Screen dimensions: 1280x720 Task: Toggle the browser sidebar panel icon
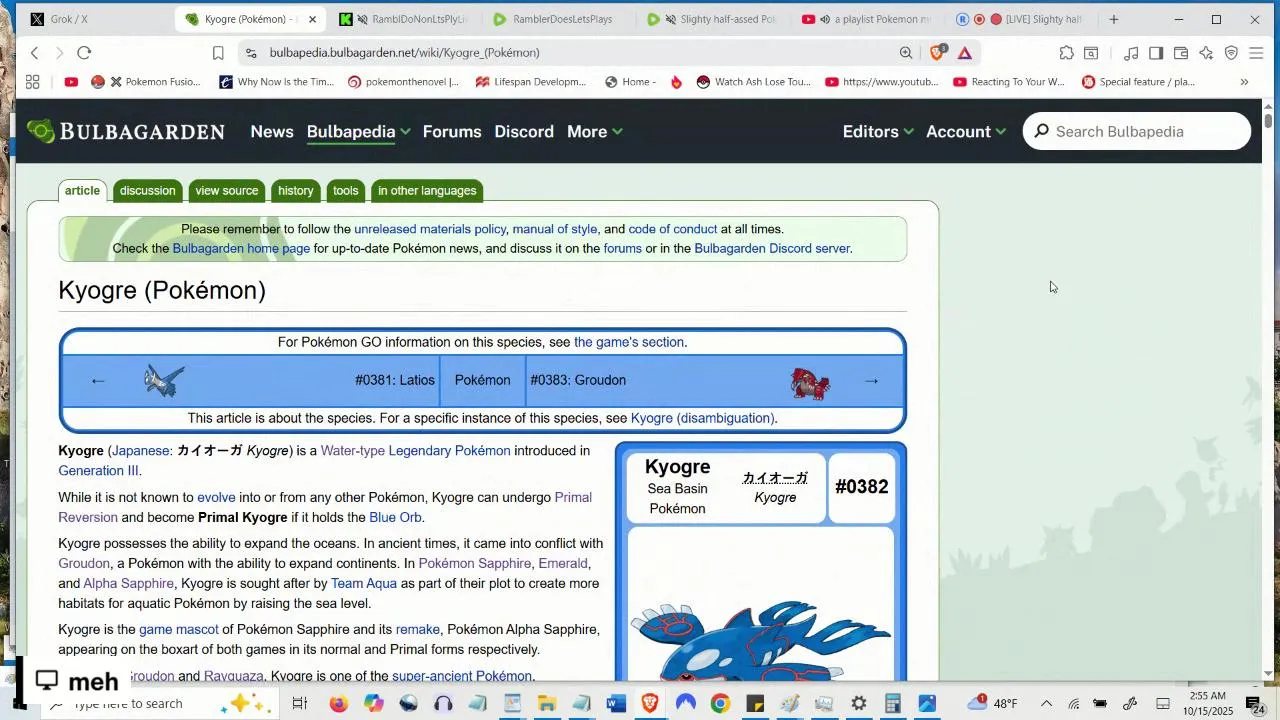pos(1156,53)
